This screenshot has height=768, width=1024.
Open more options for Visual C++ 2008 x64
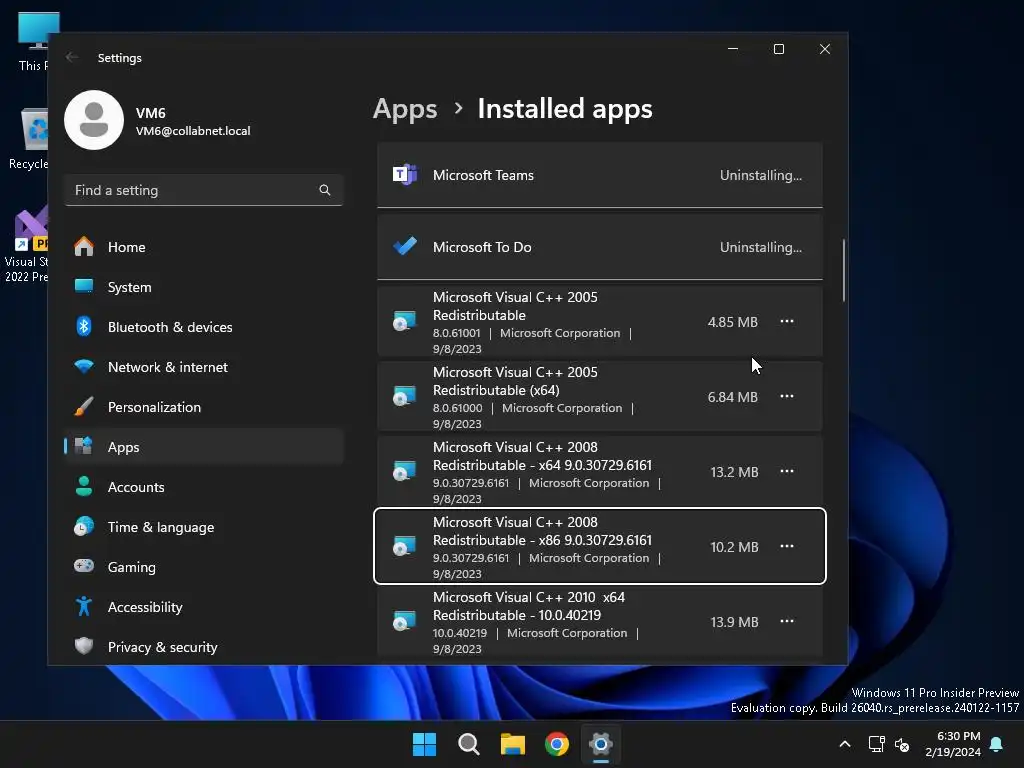pyautogui.click(x=787, y=472)
